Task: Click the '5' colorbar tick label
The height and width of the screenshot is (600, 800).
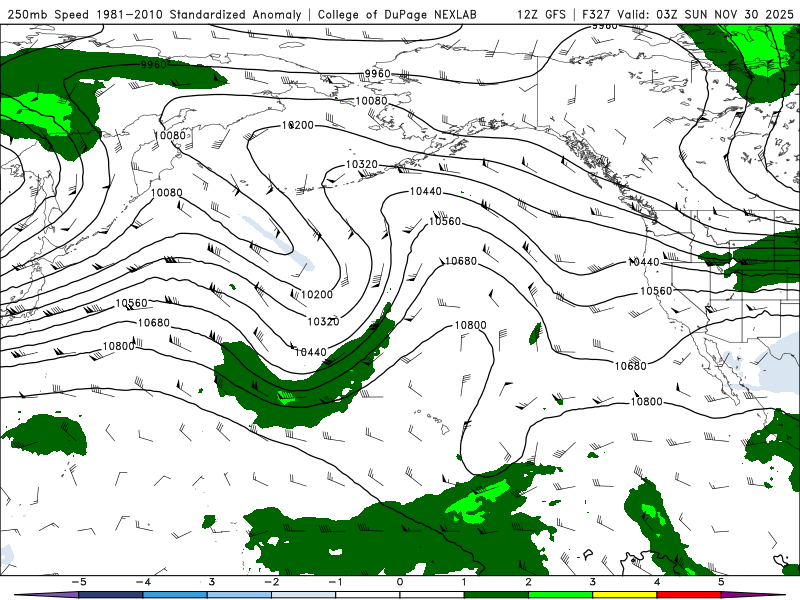Action: pyautogui.click(x=721, y=582)
